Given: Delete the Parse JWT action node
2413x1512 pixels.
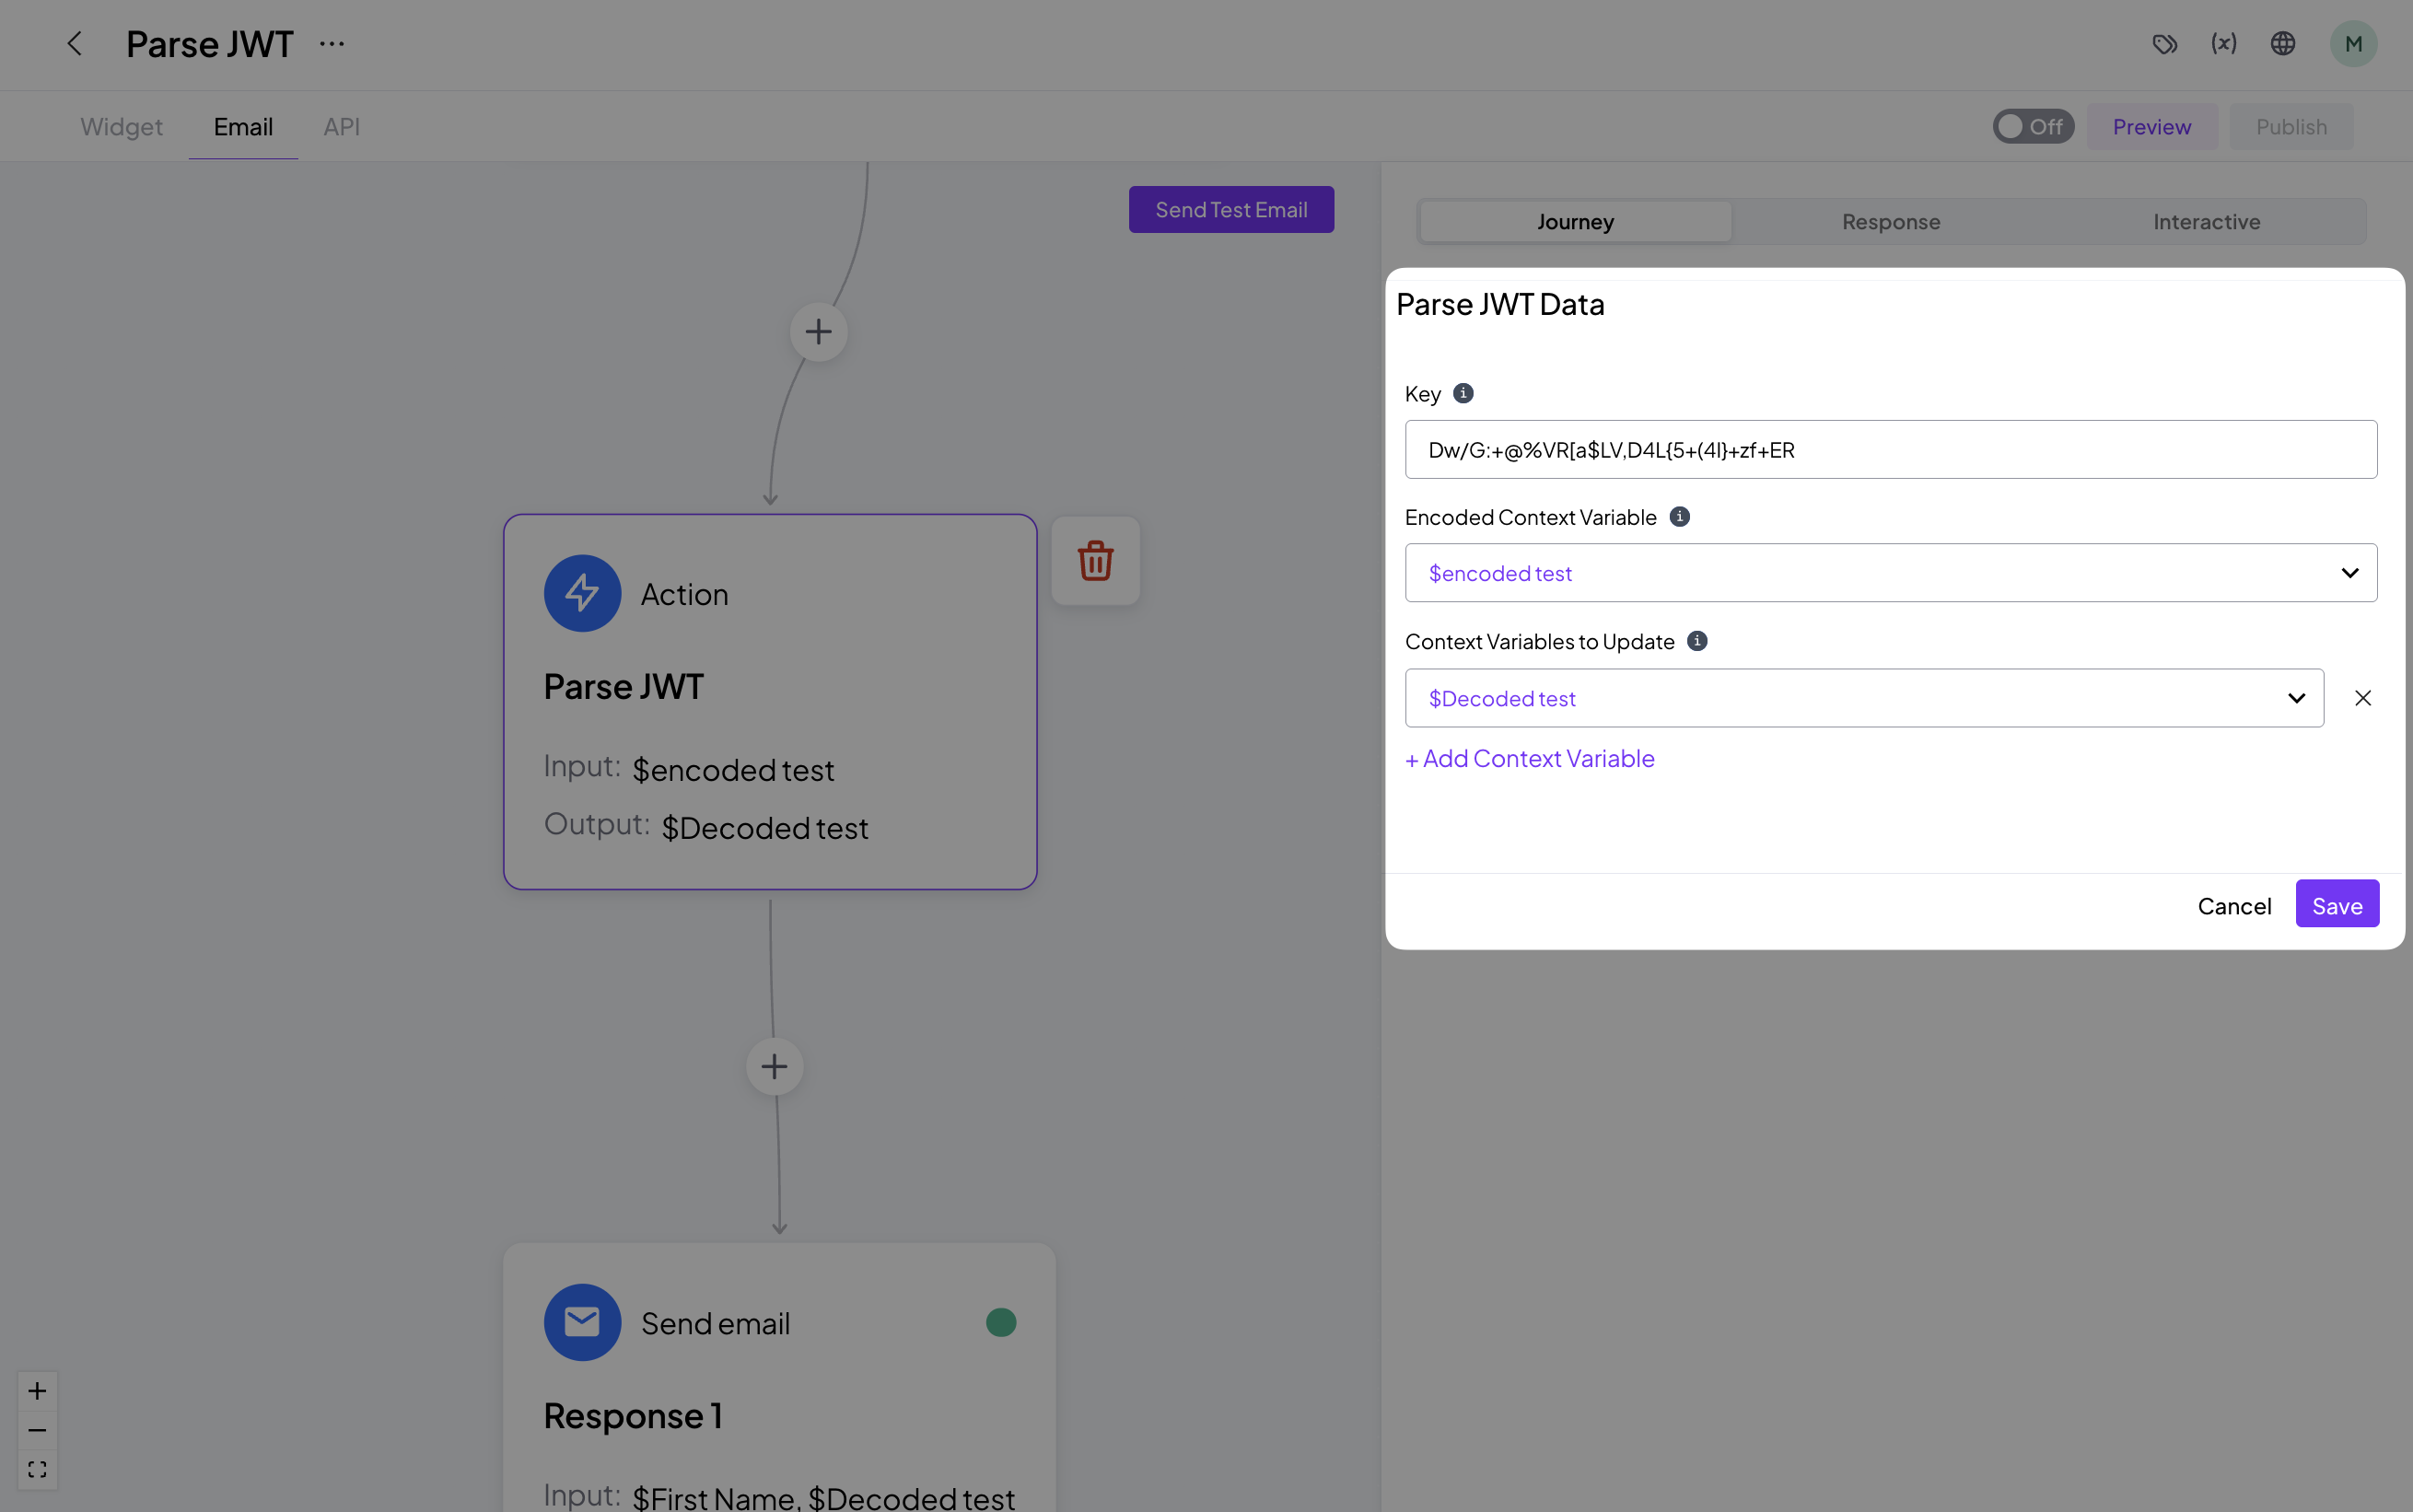Looking at the screenshot, I should coord(1096,561).
